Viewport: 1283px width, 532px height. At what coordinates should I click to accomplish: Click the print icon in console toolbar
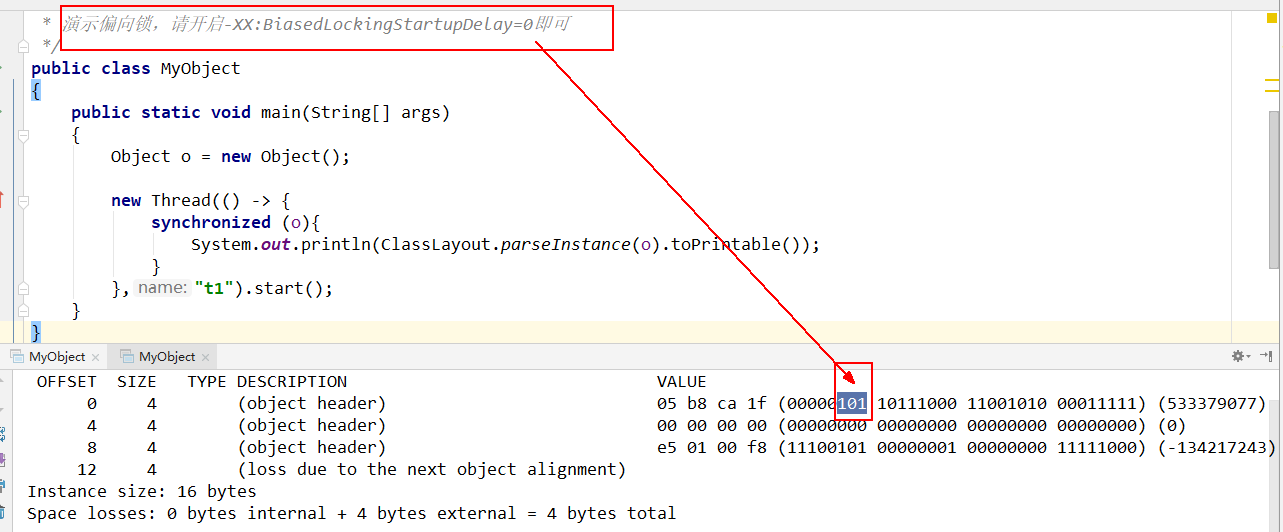point(3,486)
